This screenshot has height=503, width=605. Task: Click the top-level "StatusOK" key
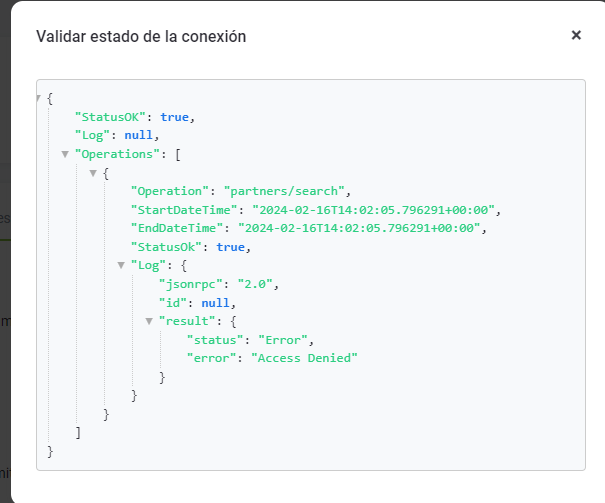(x=109, y=117)
